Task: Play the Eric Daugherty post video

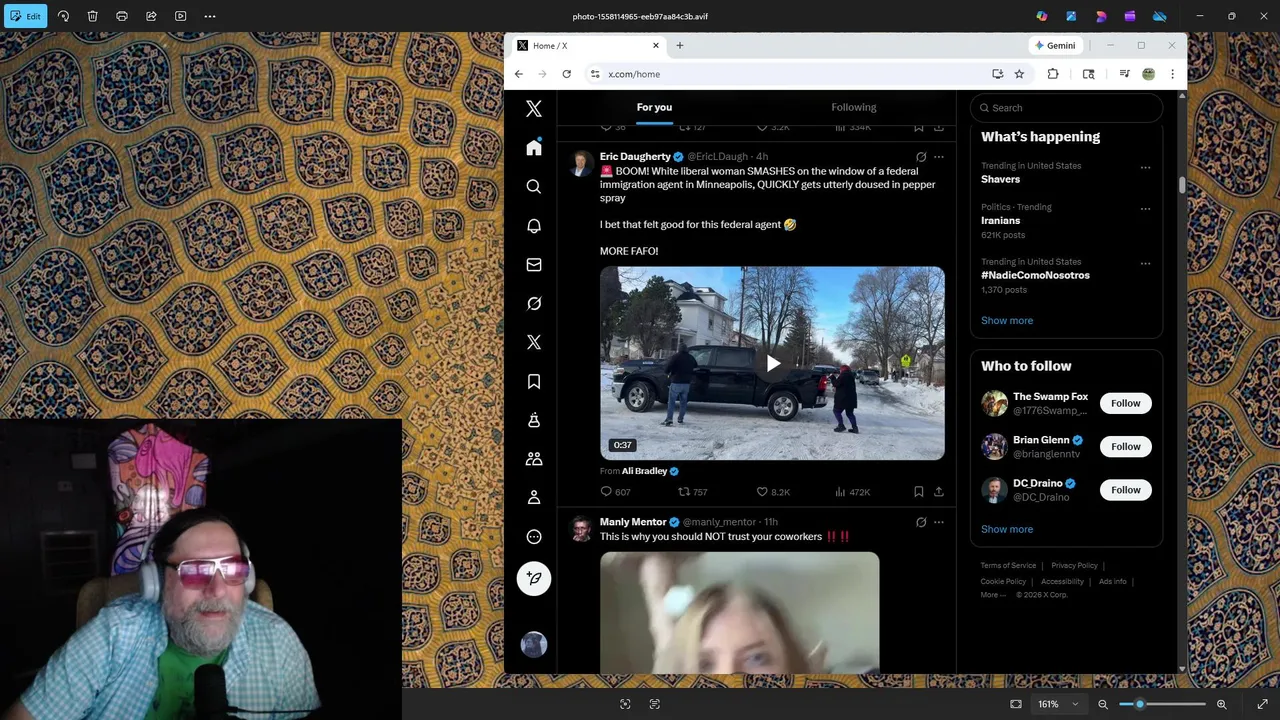Action: pyautogui.click(x=772, y=363)
